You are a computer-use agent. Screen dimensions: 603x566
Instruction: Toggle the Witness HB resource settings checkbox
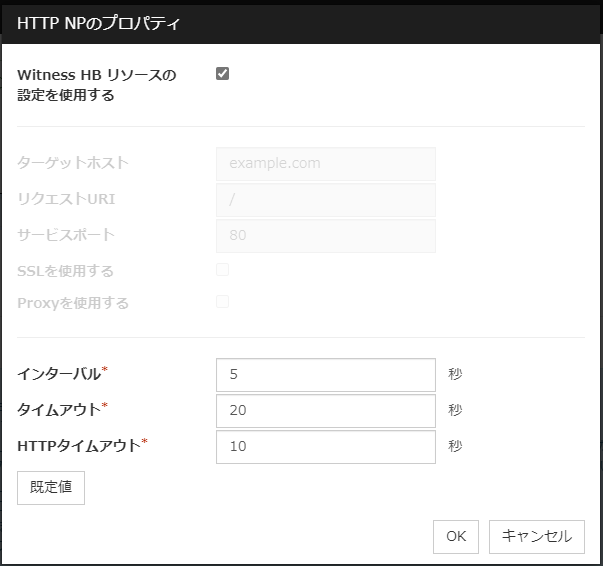223,74
